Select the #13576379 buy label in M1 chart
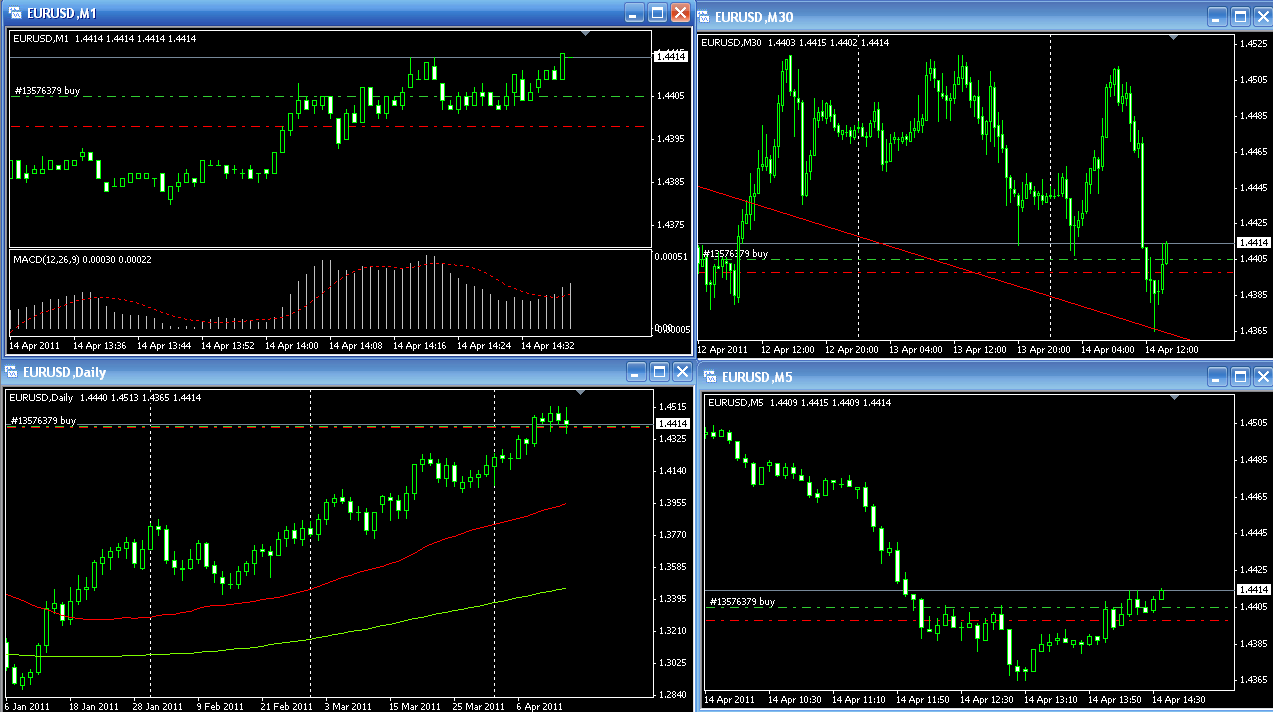The height and width of the screenshot is (712, 1273). click(46, 91)
